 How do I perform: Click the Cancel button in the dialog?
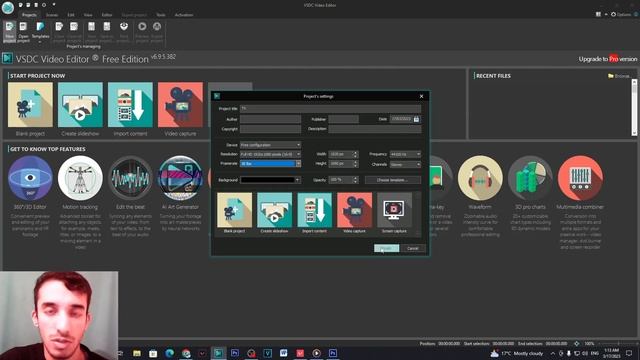pos(413,248)
